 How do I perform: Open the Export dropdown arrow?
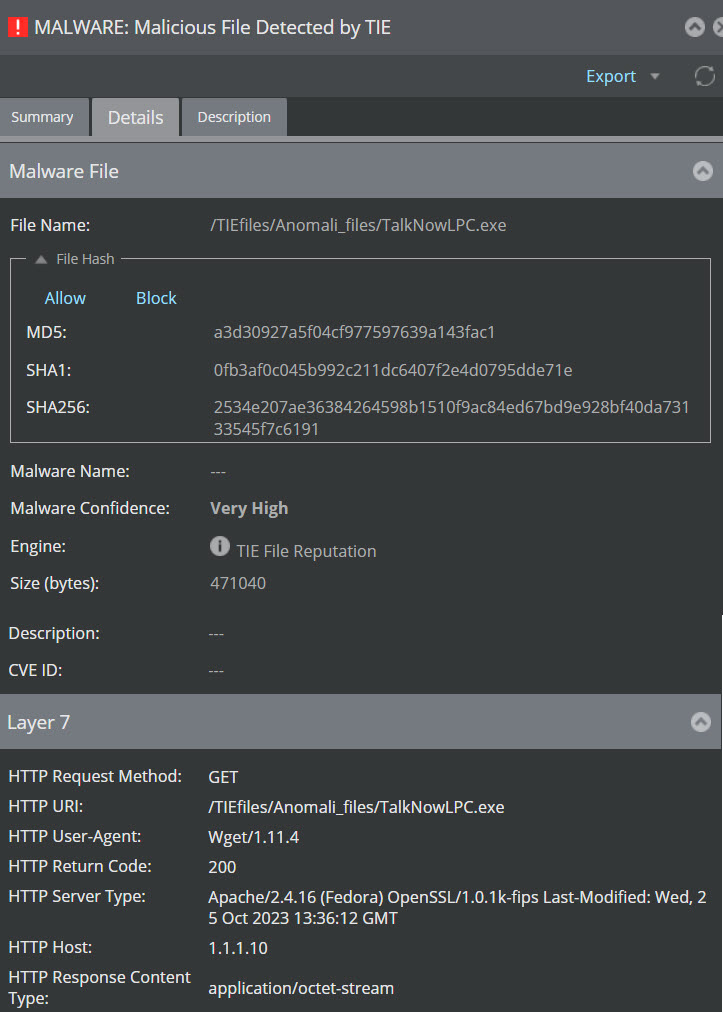click(x=655, y=77)
